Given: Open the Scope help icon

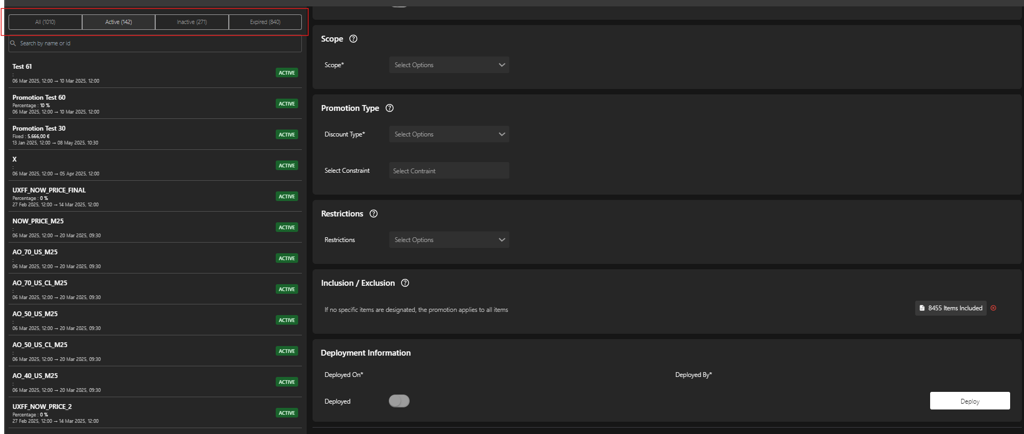Looking at the screenshot, I should pyautogui.click(x=353, y=39).
